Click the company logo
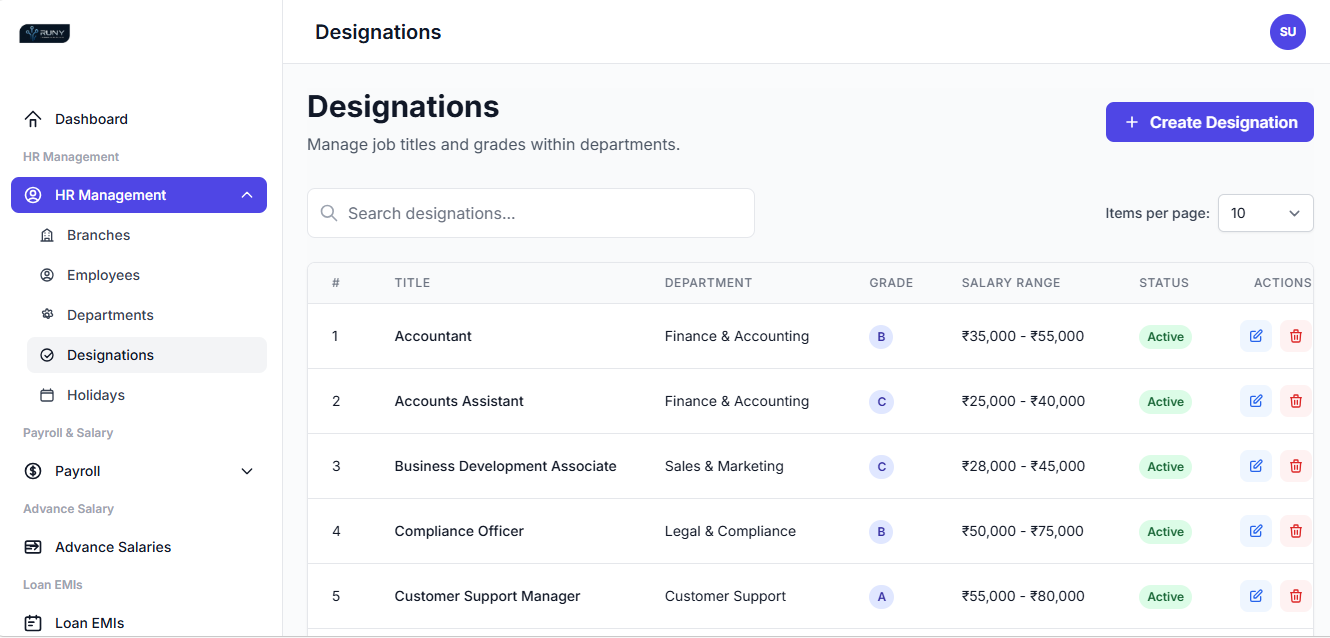Screen dimensions: 1330x638 pyautogui.click(x=45, y=33)
